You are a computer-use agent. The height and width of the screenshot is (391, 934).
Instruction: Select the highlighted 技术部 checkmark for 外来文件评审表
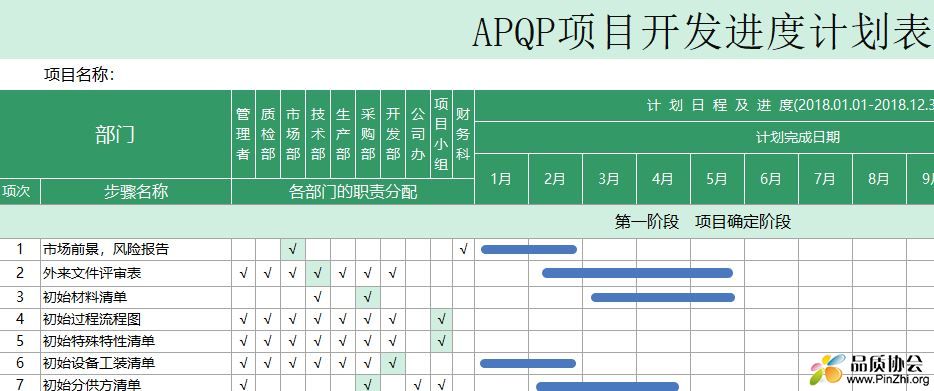click(x=318, y=274)
